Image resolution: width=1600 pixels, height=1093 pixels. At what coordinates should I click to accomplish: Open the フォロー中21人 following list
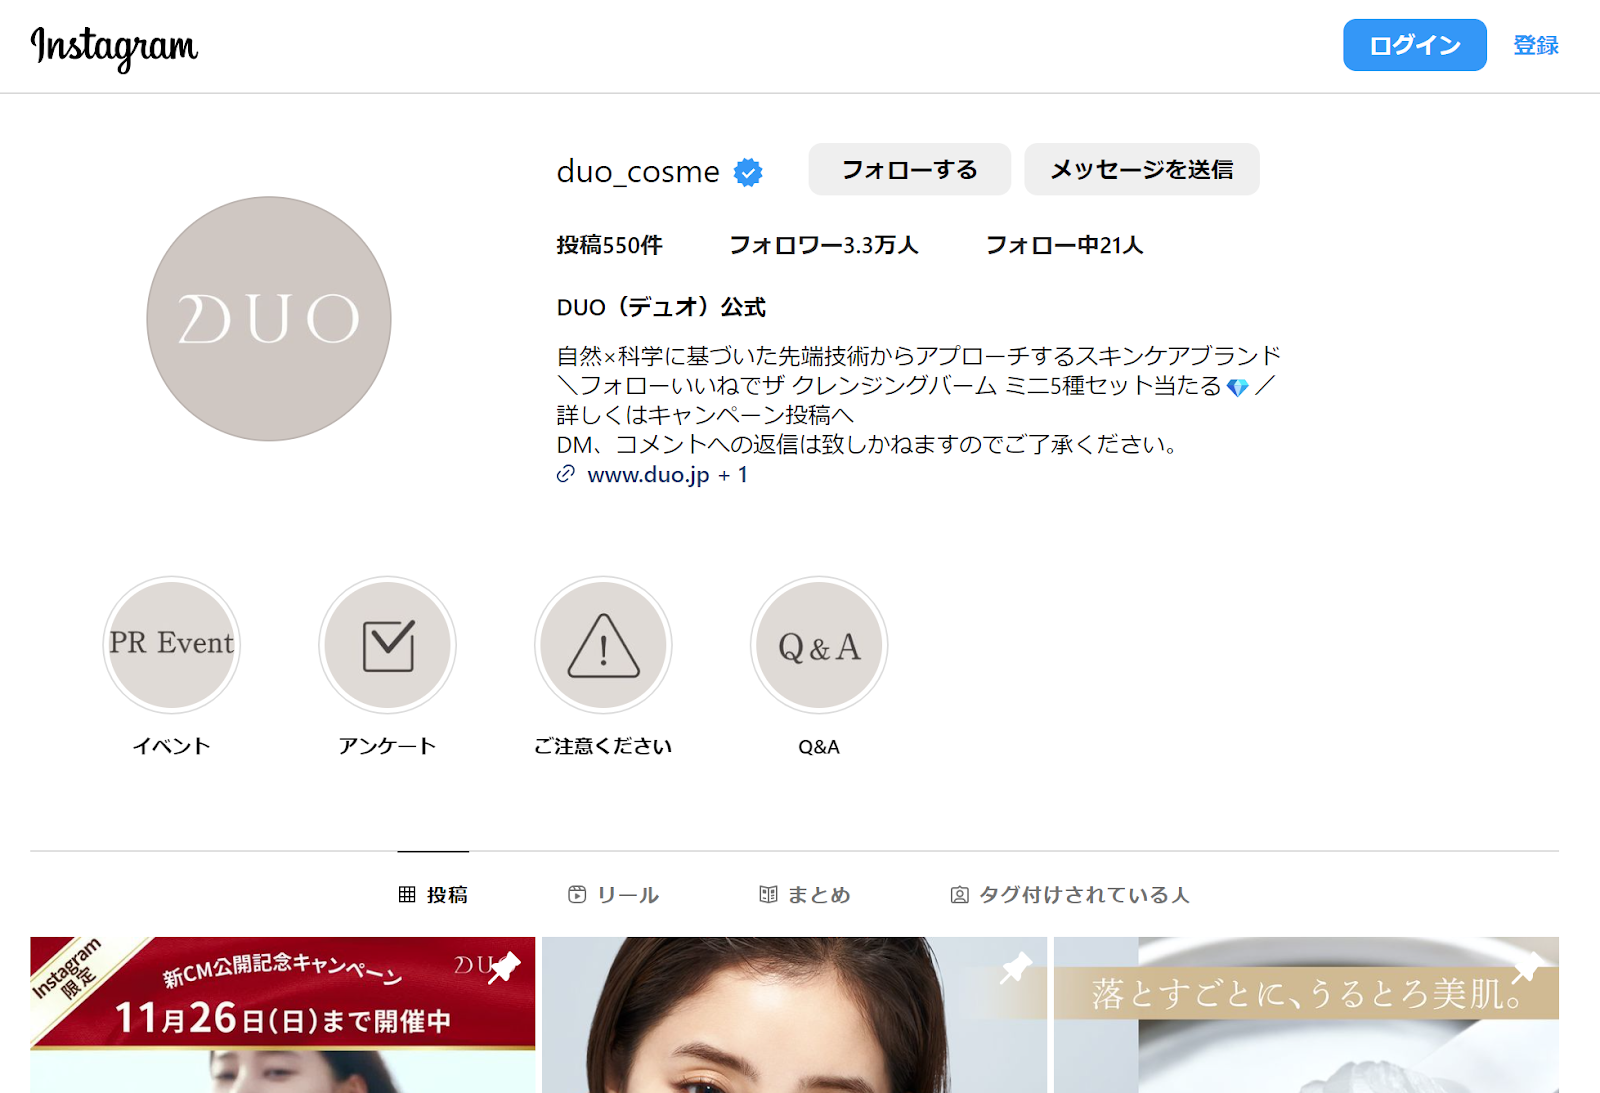[1064, 245]
